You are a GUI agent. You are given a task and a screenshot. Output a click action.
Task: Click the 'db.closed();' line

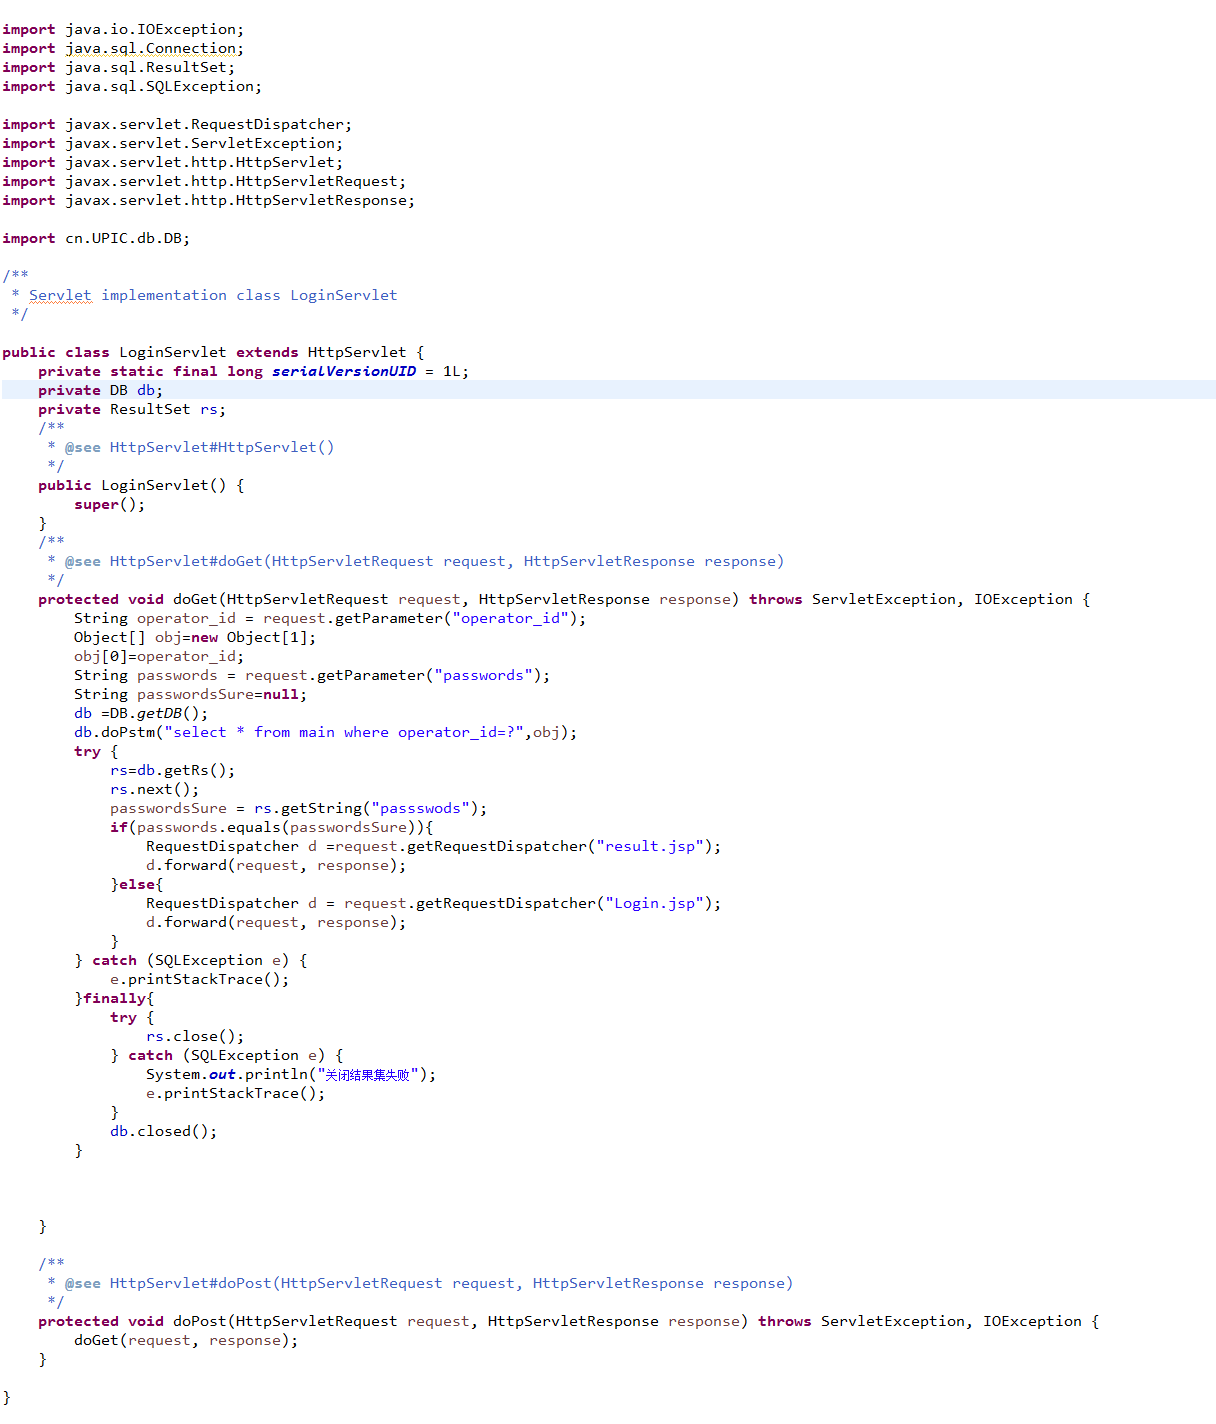(x=164, y=1131)
